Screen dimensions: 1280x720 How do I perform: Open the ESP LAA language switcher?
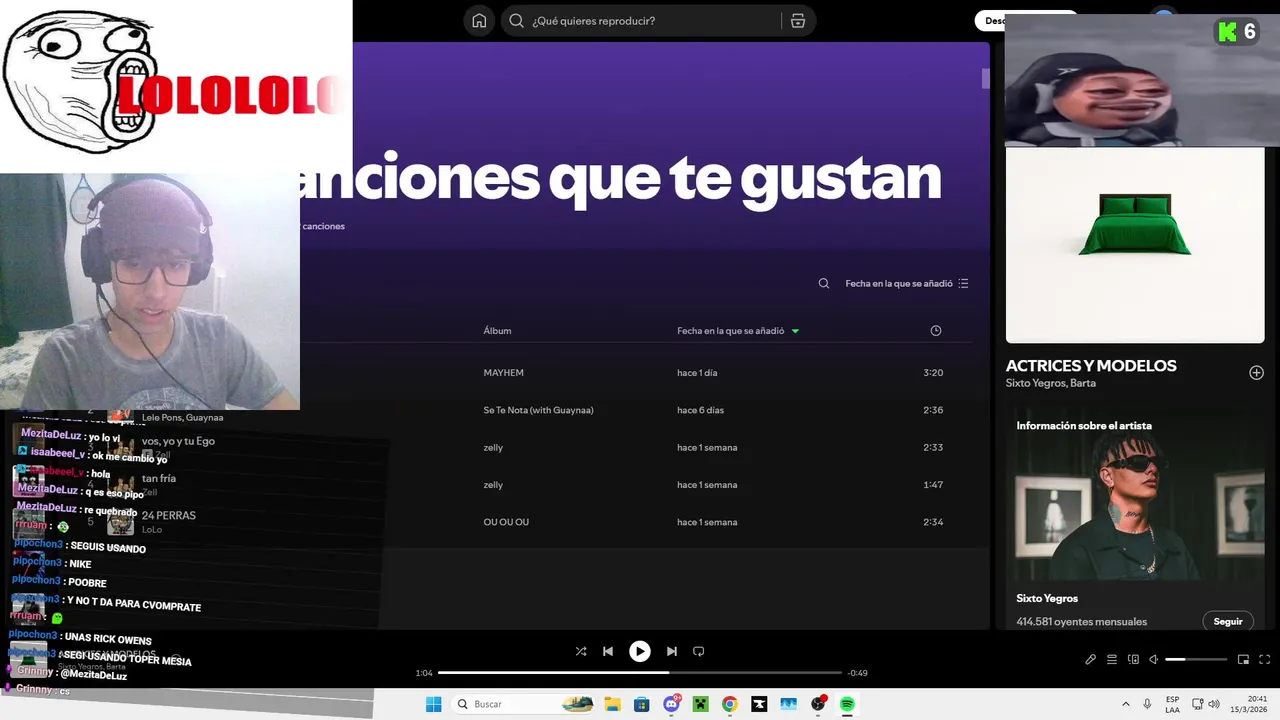coord(1172,704)
